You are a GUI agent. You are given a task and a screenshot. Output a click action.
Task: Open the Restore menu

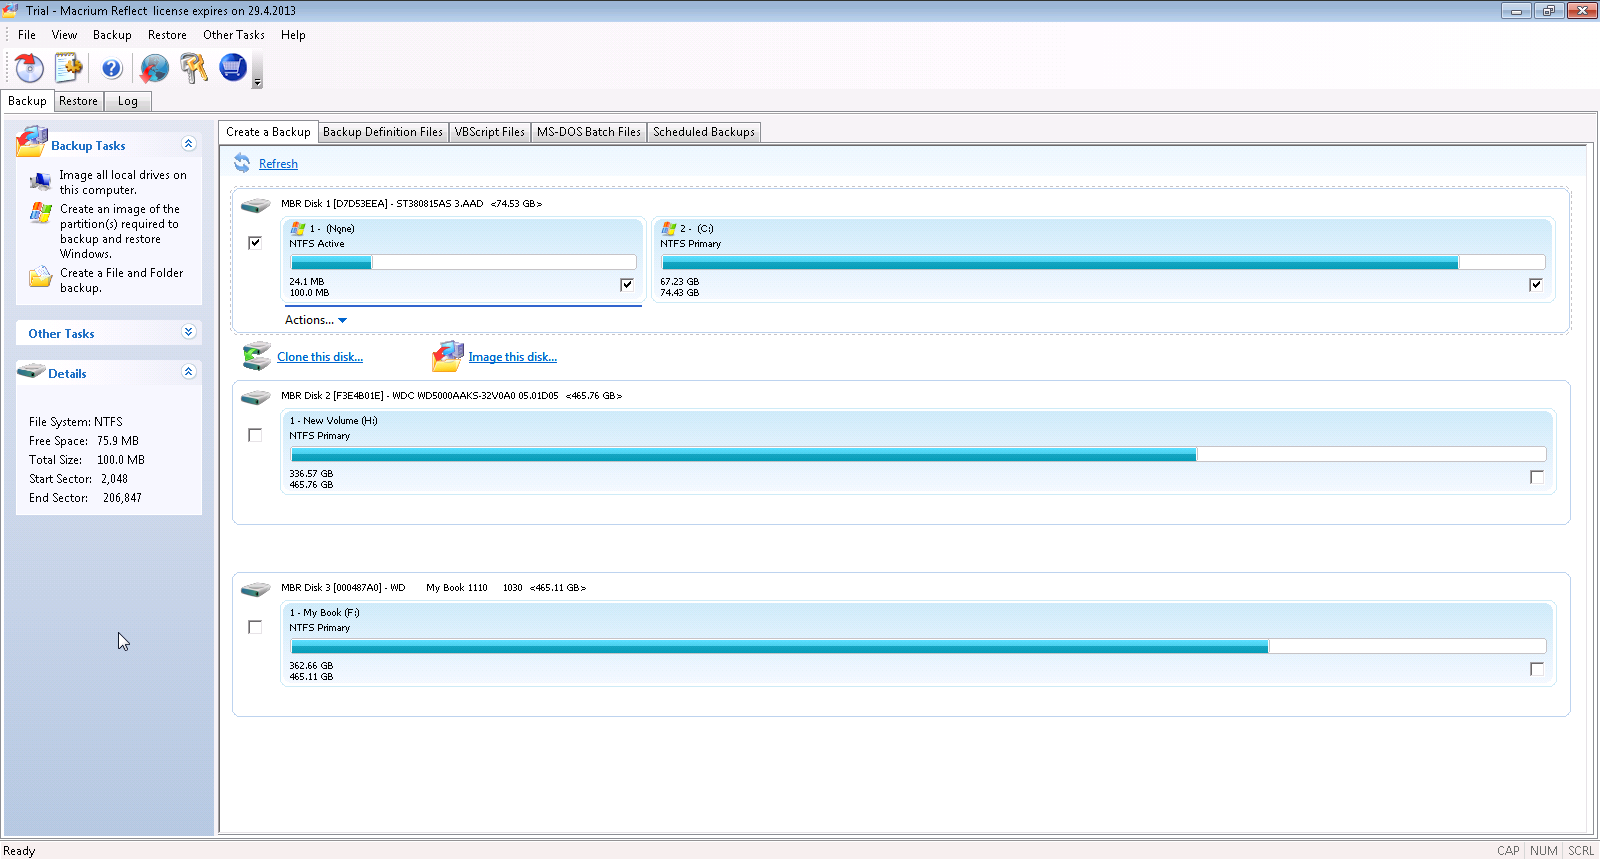pyautogui.click(x=167, y=35)
